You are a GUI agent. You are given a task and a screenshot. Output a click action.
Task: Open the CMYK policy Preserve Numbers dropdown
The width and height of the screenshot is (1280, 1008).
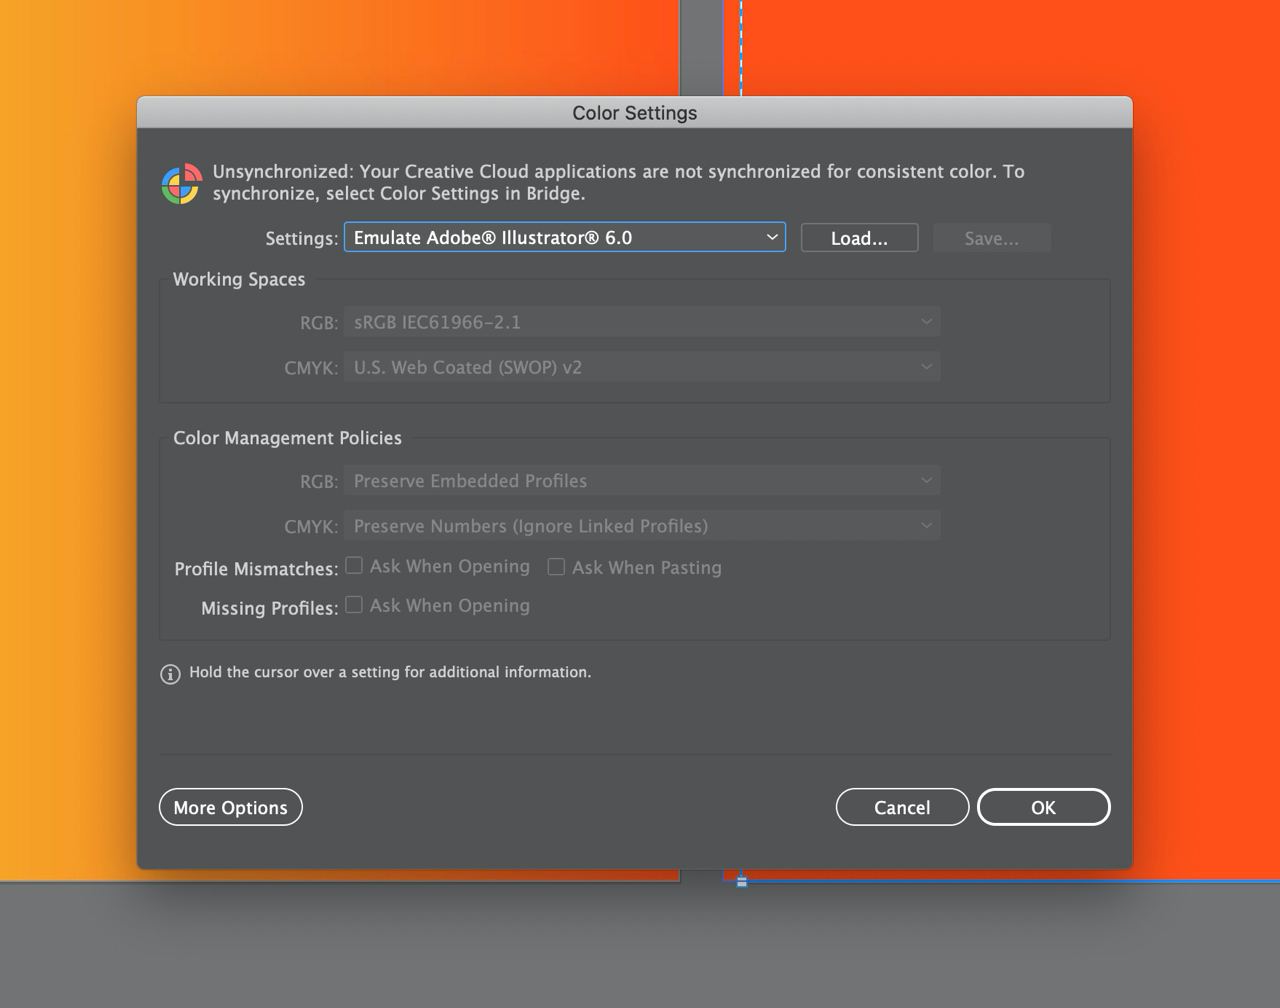(x=642, y=526)
